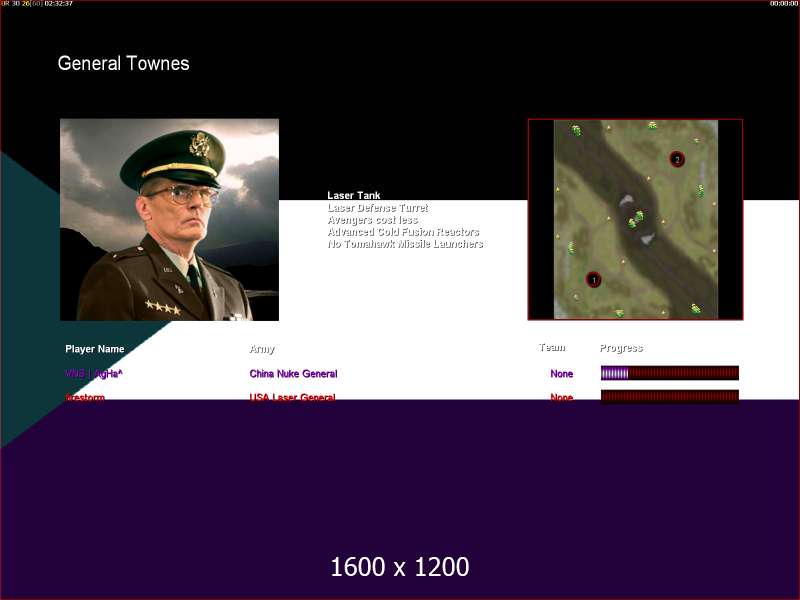Click the Avengers cost less text

pyautogui.click(x=372, y=220)
